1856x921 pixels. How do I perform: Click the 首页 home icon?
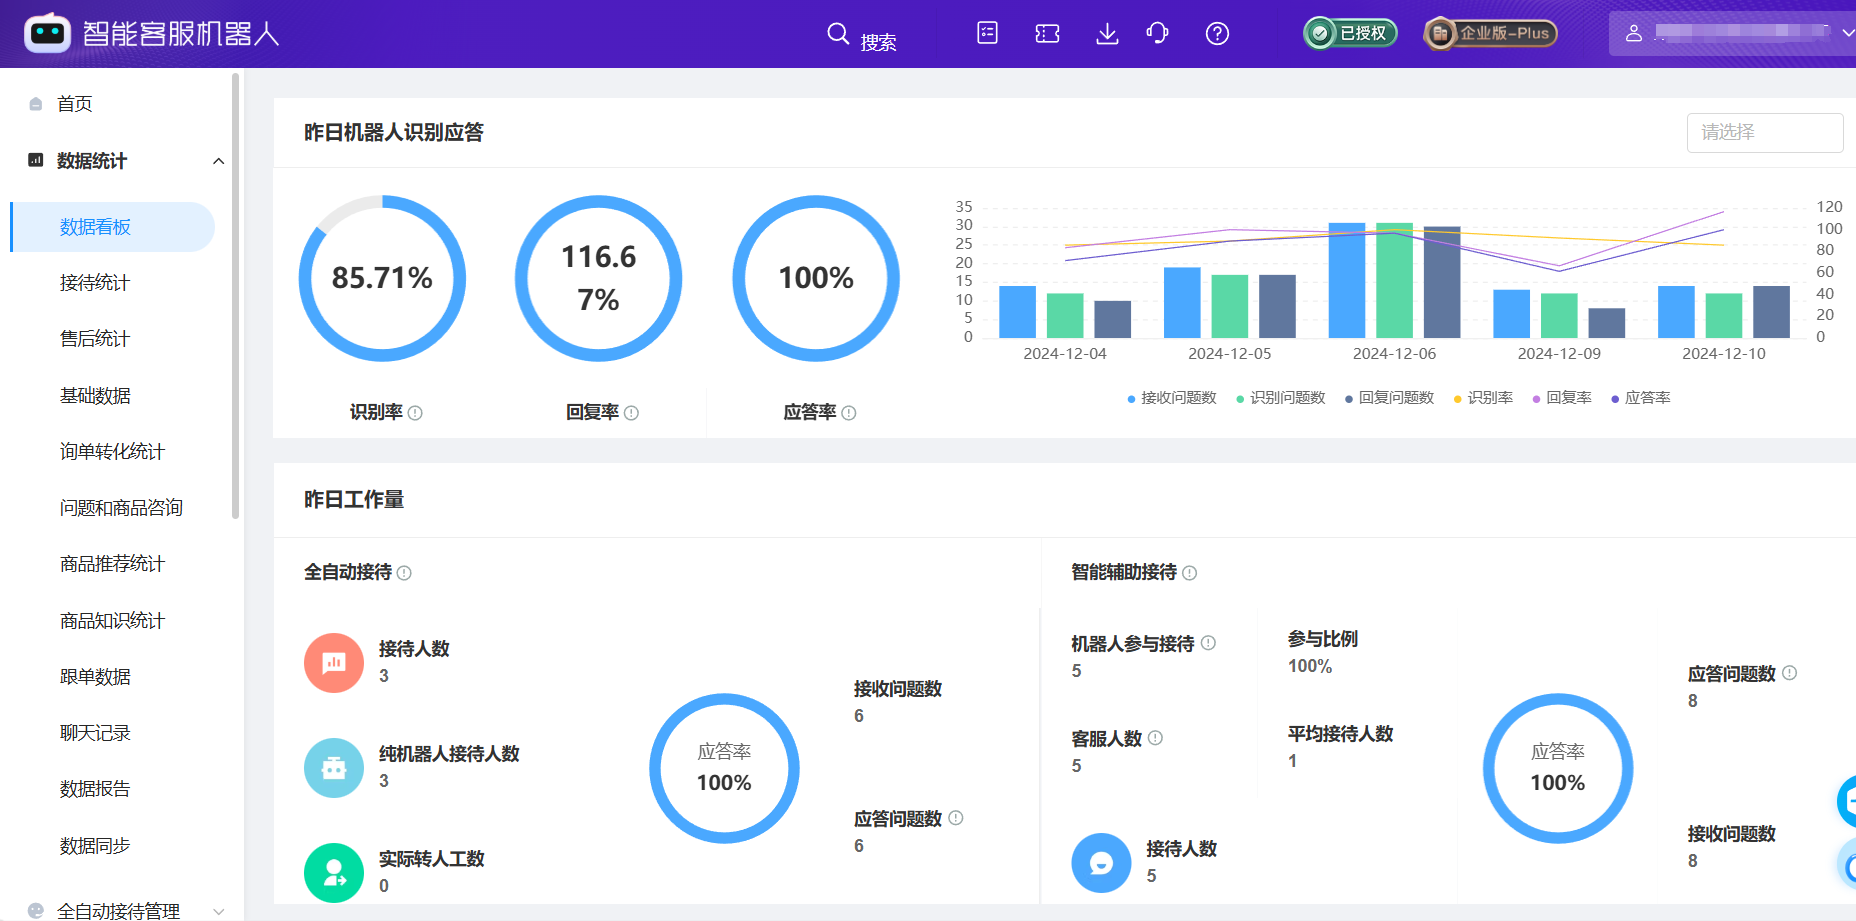click(x=36, y=104)
